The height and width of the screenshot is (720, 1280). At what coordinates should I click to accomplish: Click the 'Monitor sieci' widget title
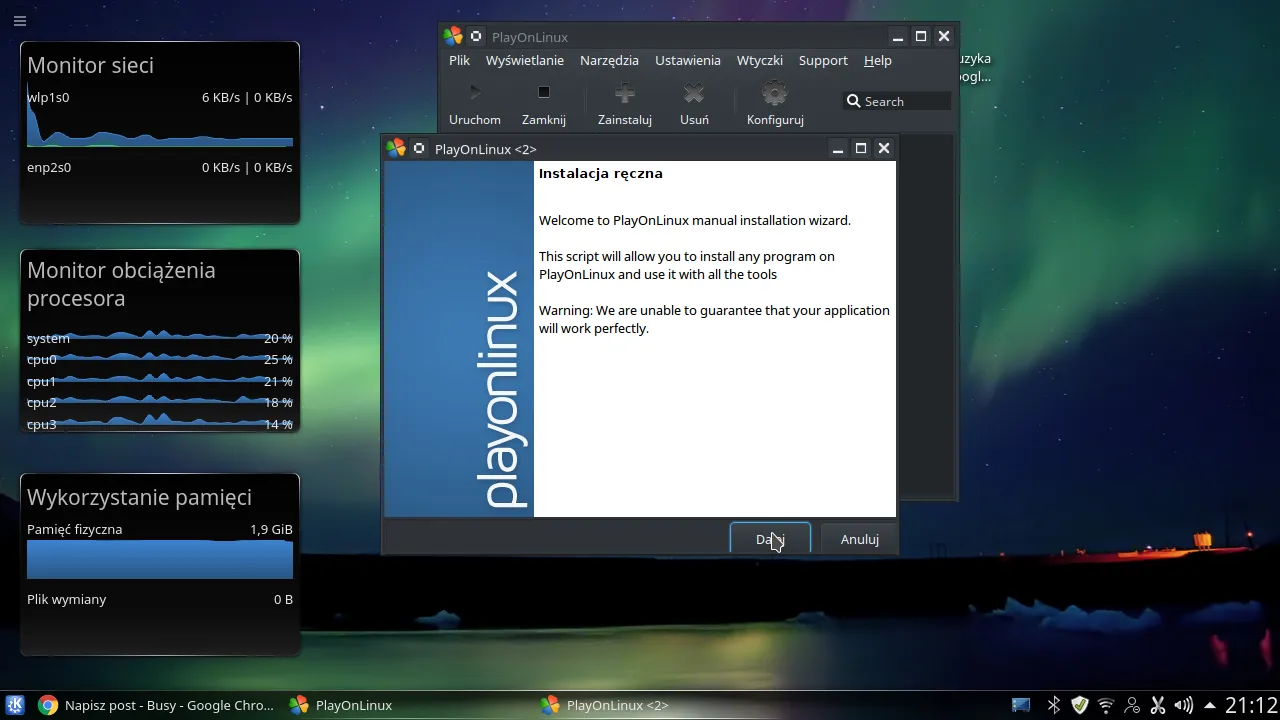click(x=90, y=65)
